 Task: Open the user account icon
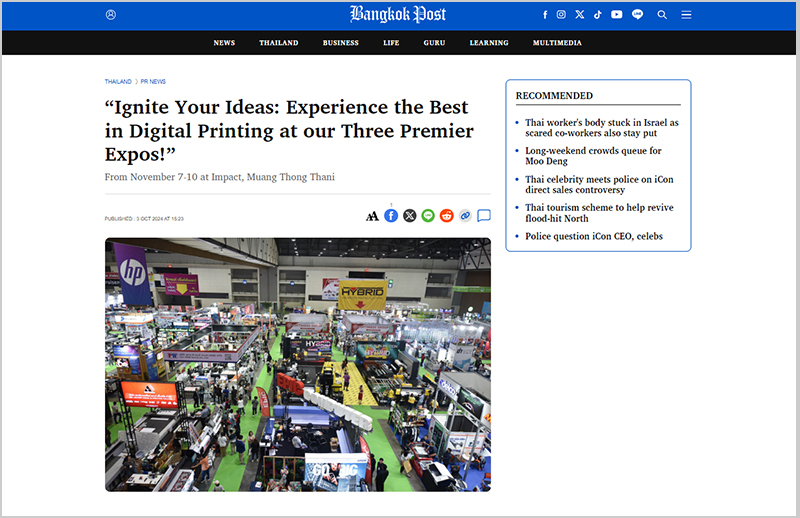tap(111, 15)
